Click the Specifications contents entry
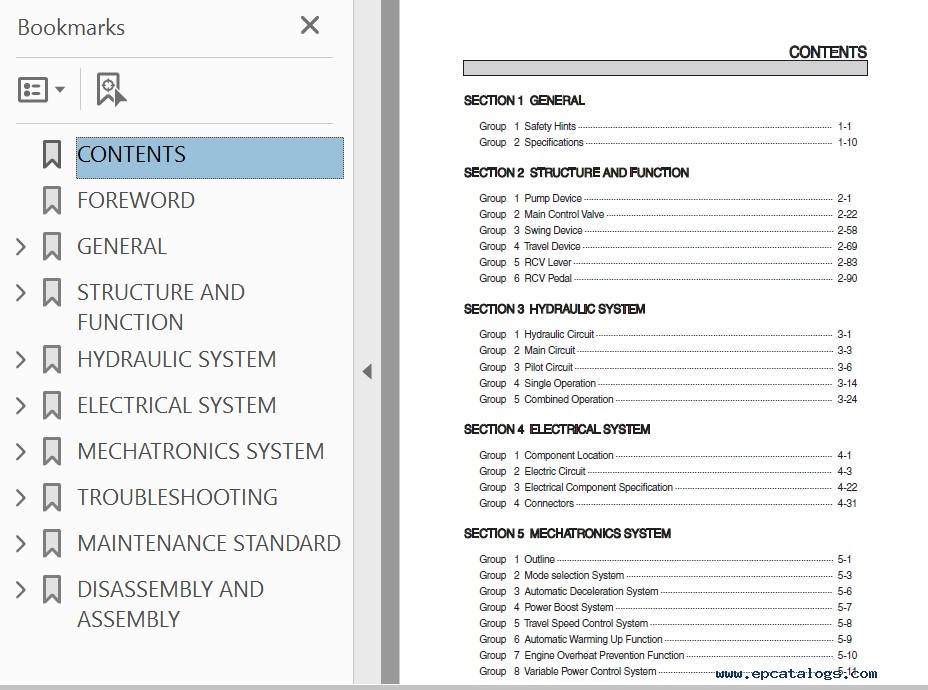Screen dimensions: 928x690 668,142
